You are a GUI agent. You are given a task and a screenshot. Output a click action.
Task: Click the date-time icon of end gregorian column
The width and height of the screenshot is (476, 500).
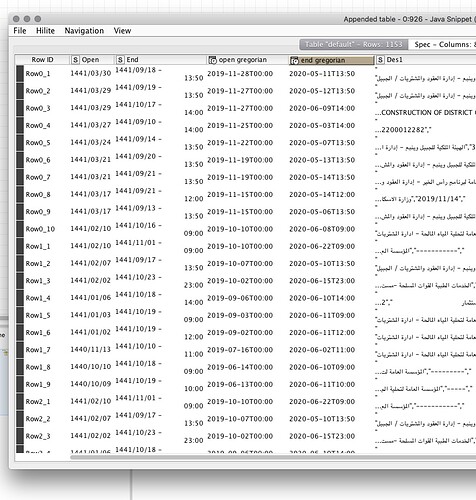click(x=294, y=61)
